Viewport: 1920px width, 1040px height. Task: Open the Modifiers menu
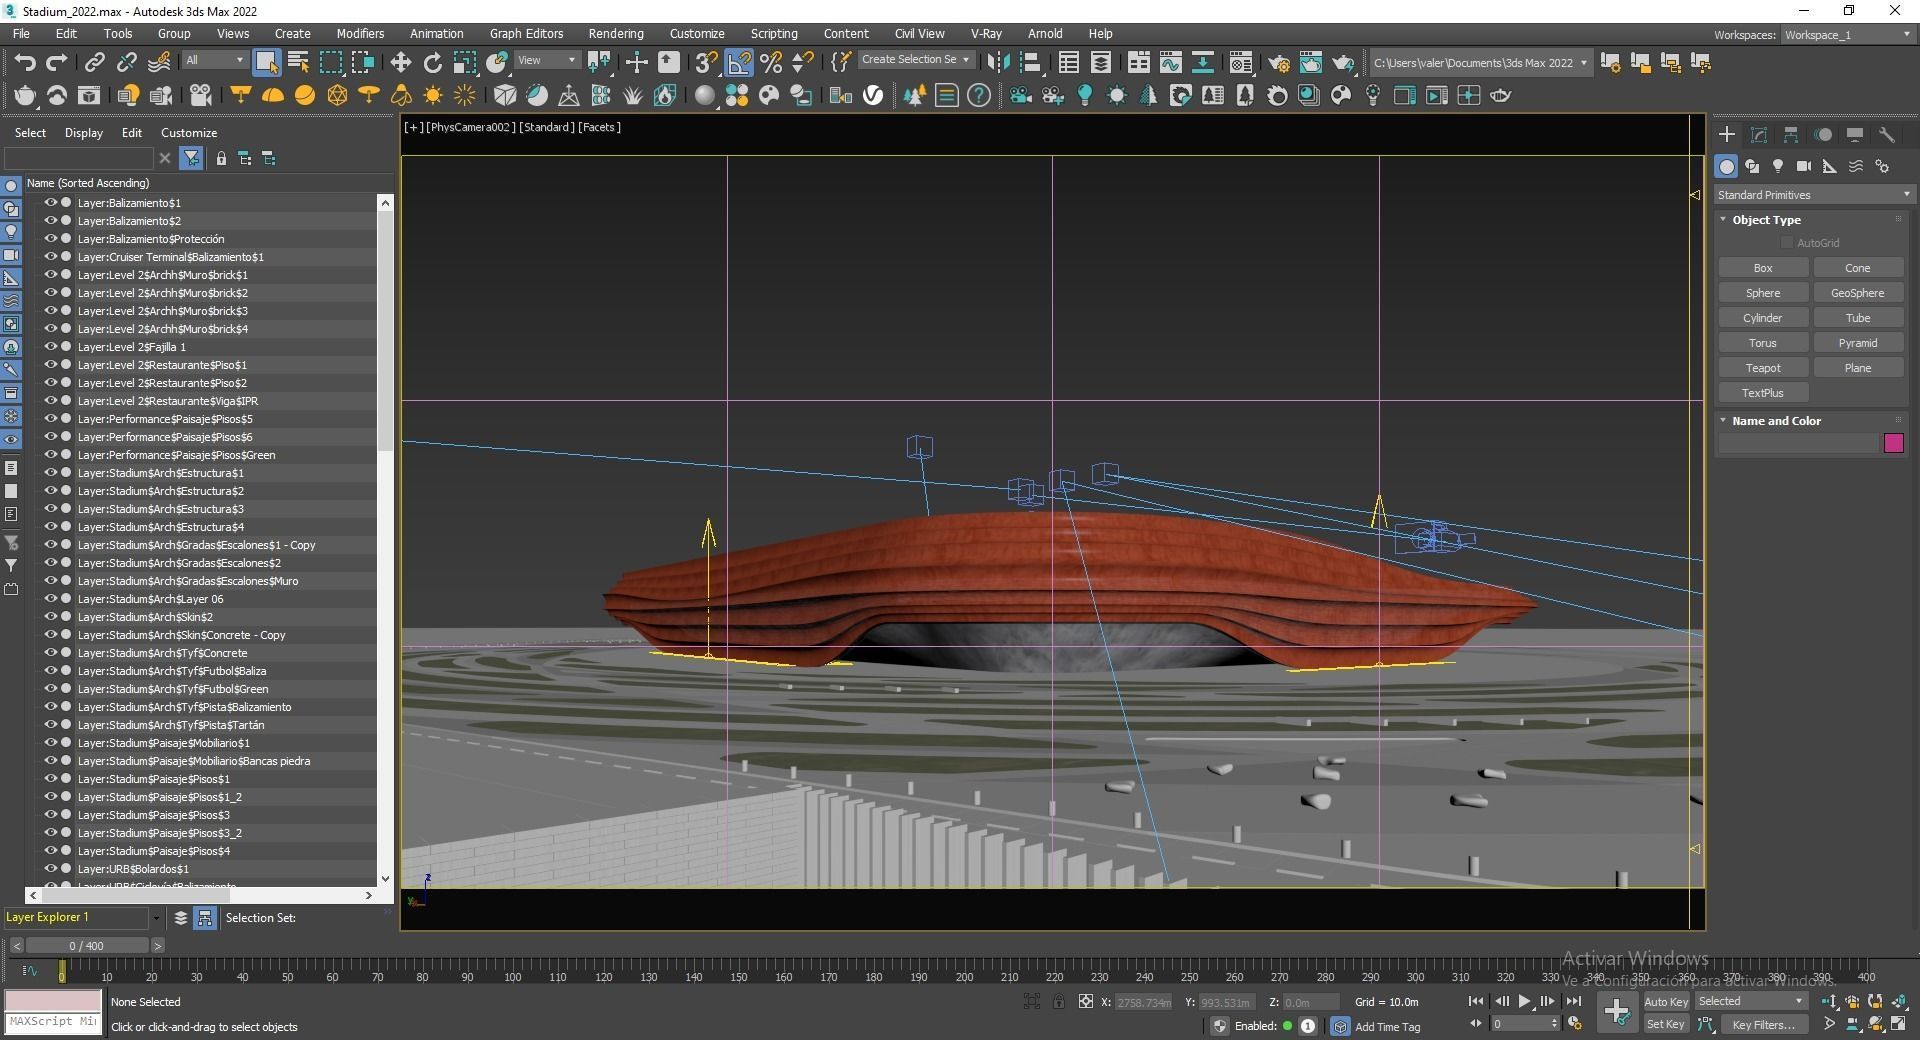(360, 33)
